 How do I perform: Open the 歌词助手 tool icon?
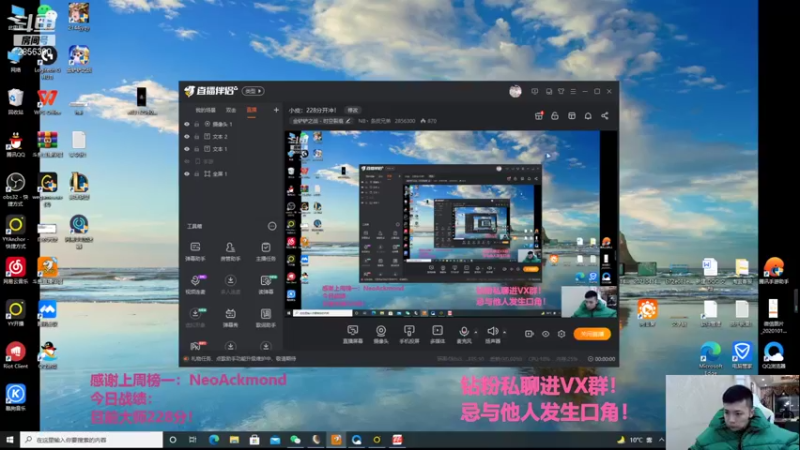coord(266,317)
